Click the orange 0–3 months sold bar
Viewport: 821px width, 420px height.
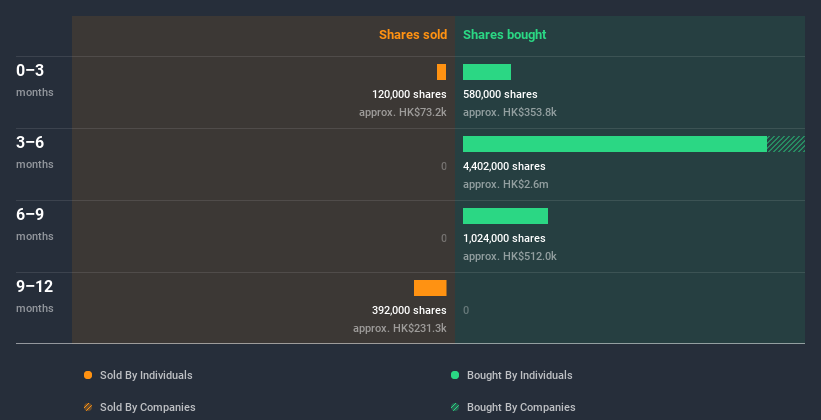tap(441, 72)
